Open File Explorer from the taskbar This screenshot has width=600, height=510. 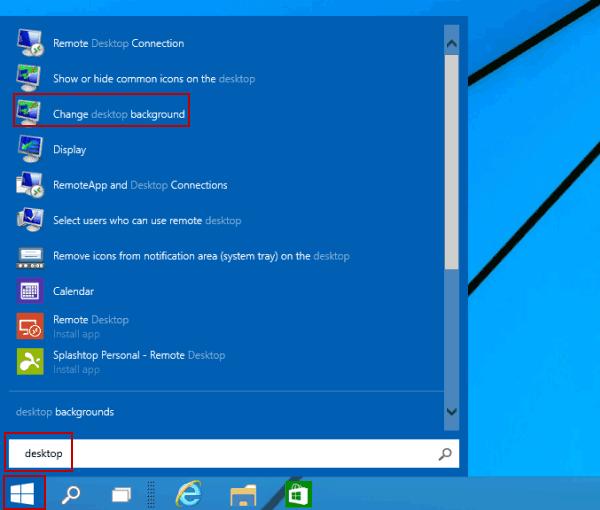click(244, 493)
